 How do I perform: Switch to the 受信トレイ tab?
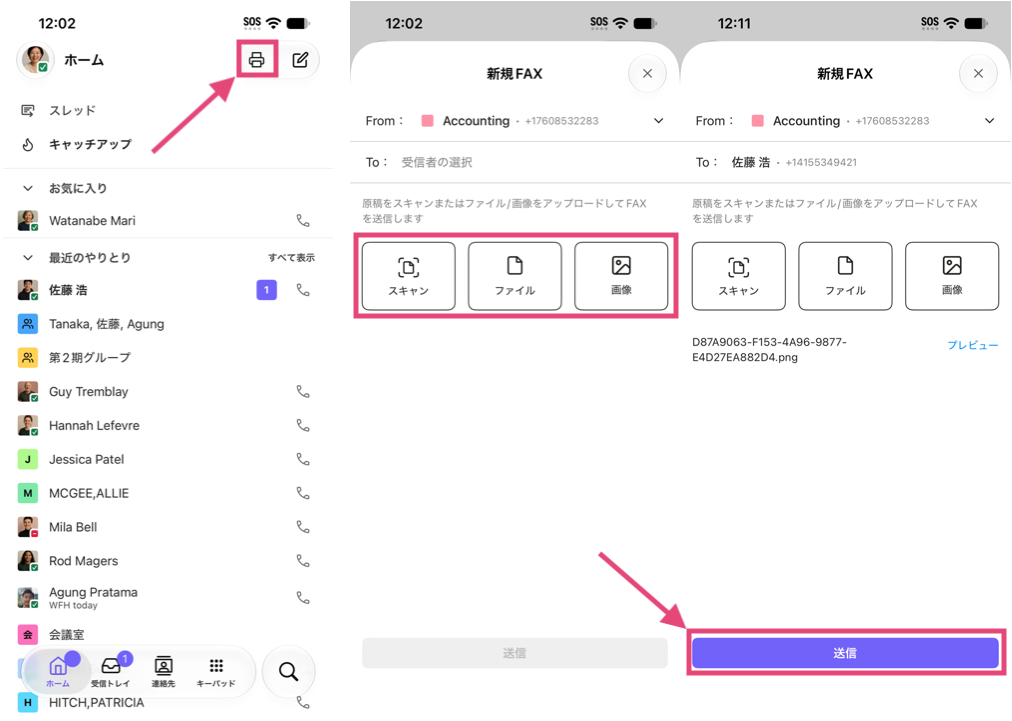(110, 671)
